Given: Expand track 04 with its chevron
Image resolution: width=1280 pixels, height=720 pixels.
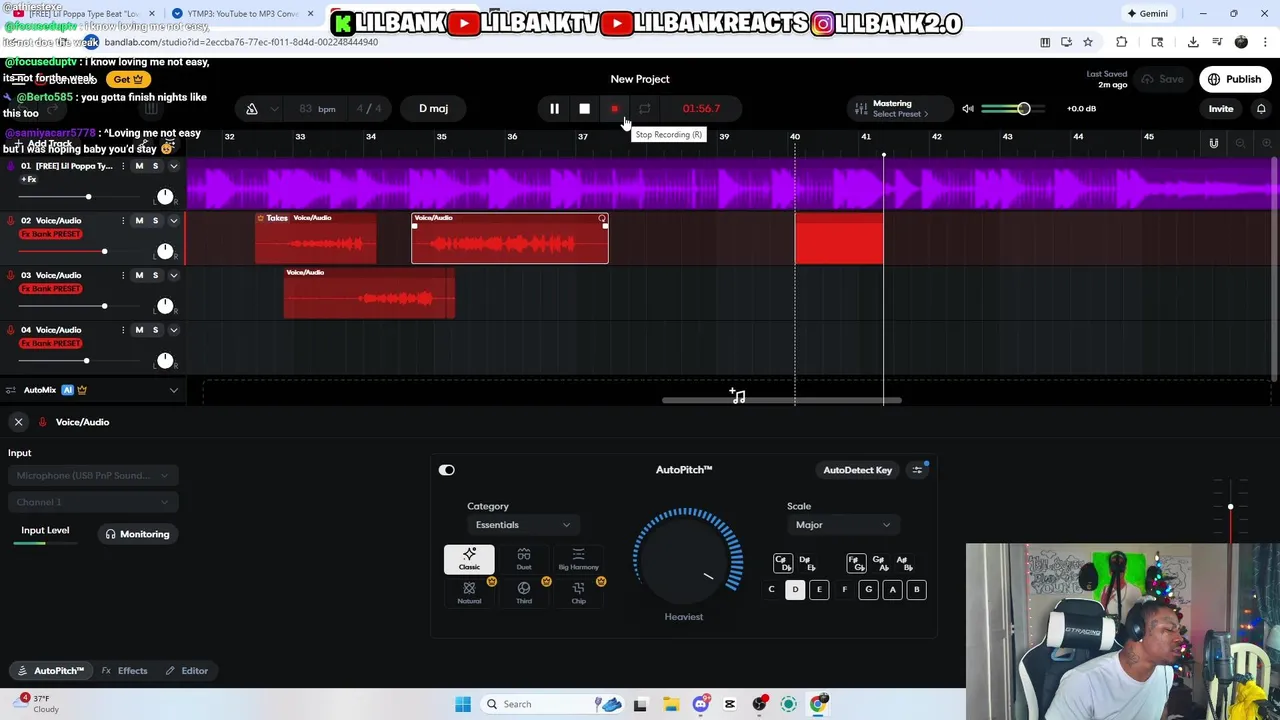Looking at the screenshot, I should click(x=173, y=330).
